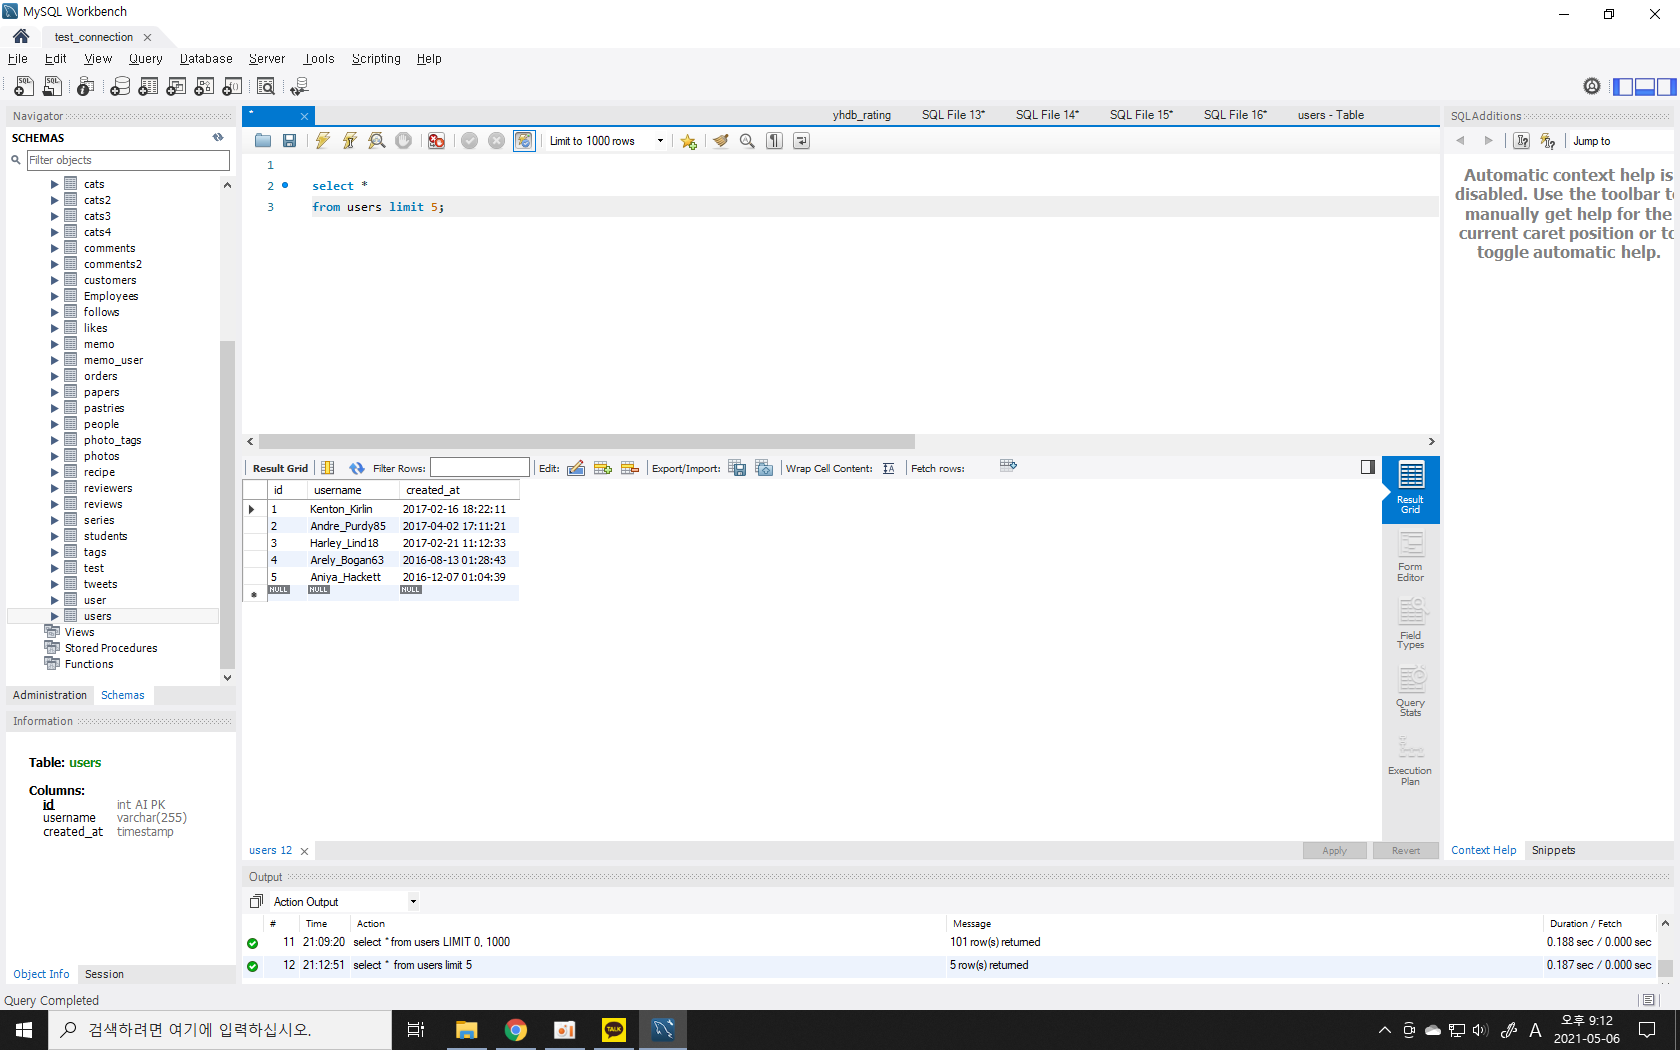Image resolution: width=1680 pixels, height=1050 pixels.
Task: Export recordset to external file
Action: [x=737, y=468]
